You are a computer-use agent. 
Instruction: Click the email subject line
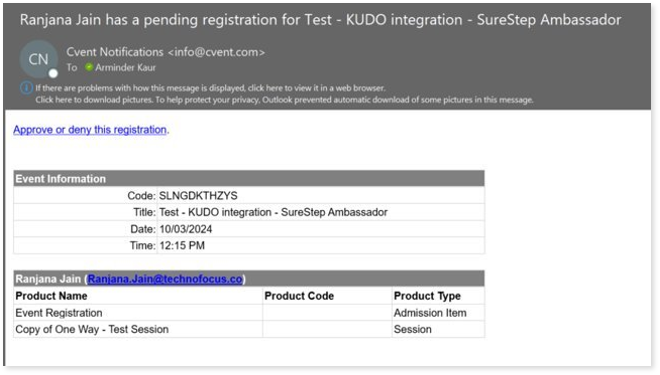point(320,20)
